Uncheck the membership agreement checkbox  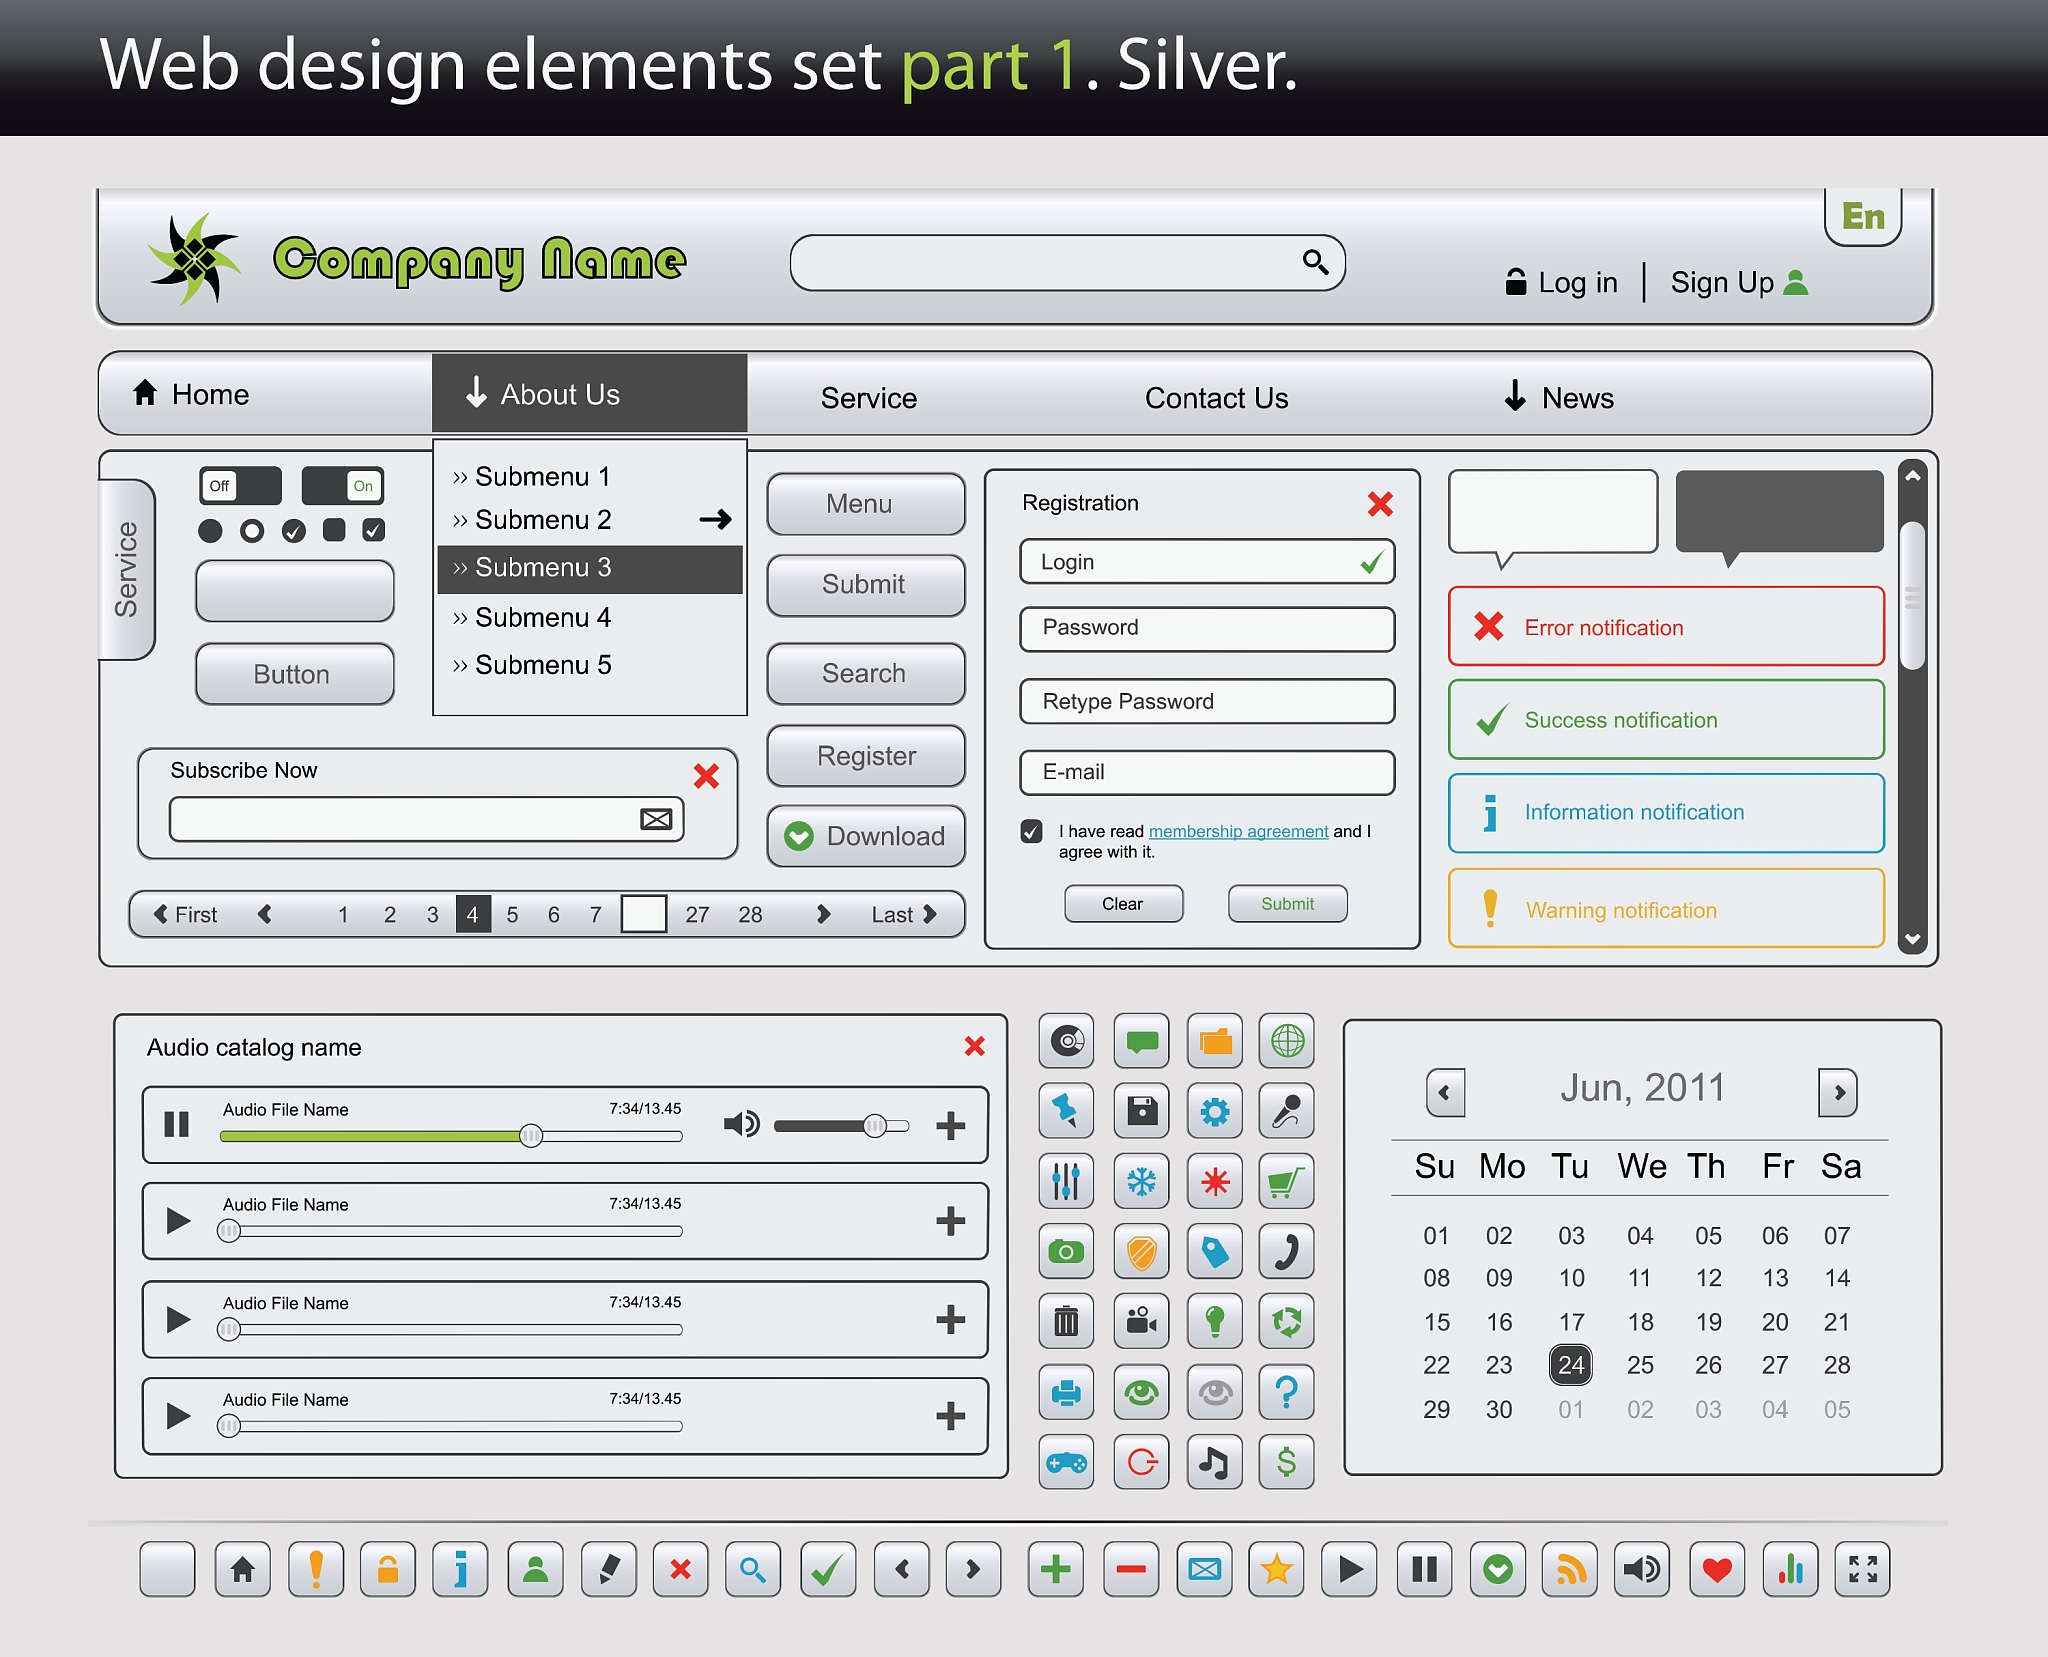coord(1032,831)
